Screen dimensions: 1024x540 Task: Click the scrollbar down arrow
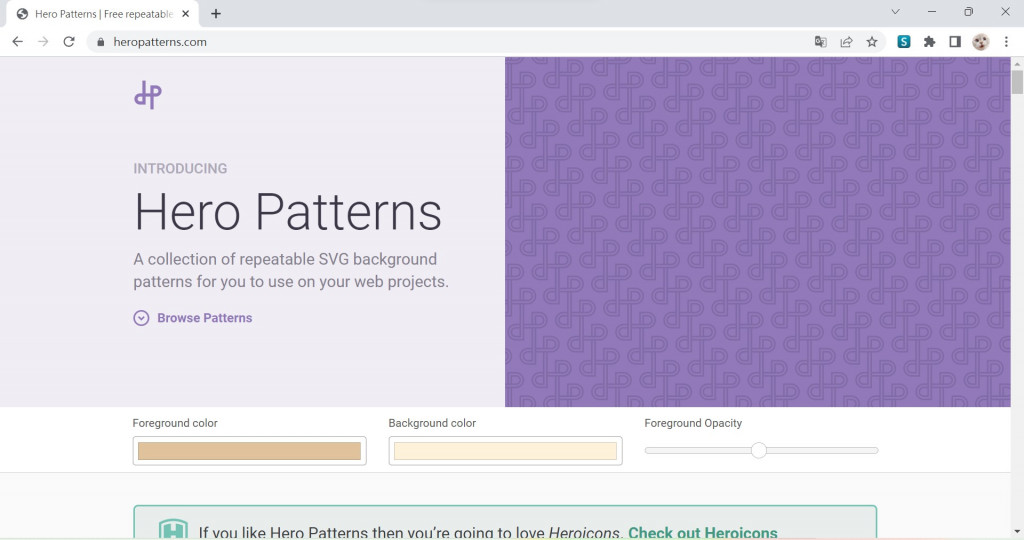[1017, 532]
